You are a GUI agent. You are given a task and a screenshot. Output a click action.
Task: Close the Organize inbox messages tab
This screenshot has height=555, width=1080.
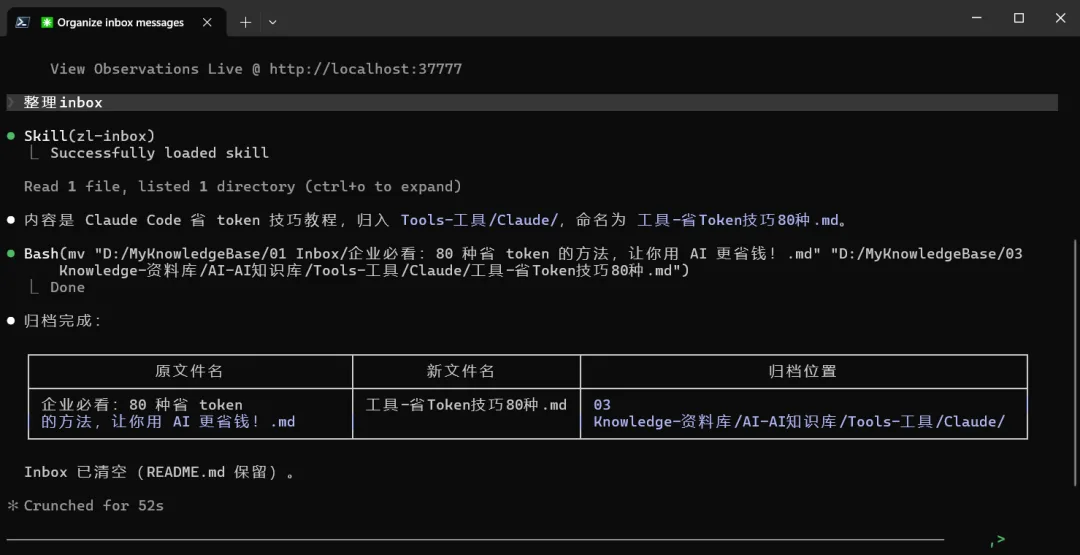(207, 22)
